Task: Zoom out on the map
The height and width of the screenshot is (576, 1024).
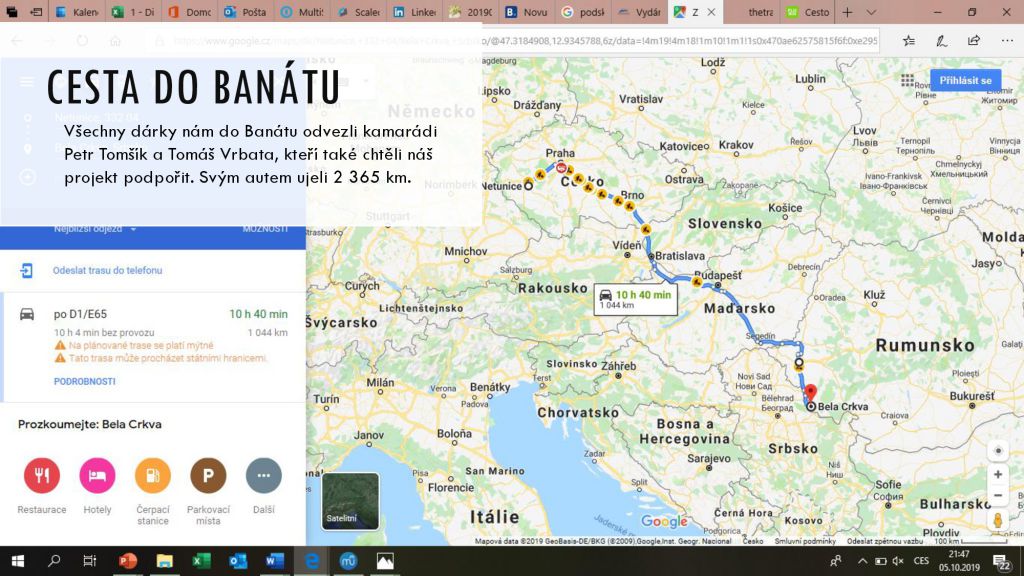Action: (x=998, y=496)
